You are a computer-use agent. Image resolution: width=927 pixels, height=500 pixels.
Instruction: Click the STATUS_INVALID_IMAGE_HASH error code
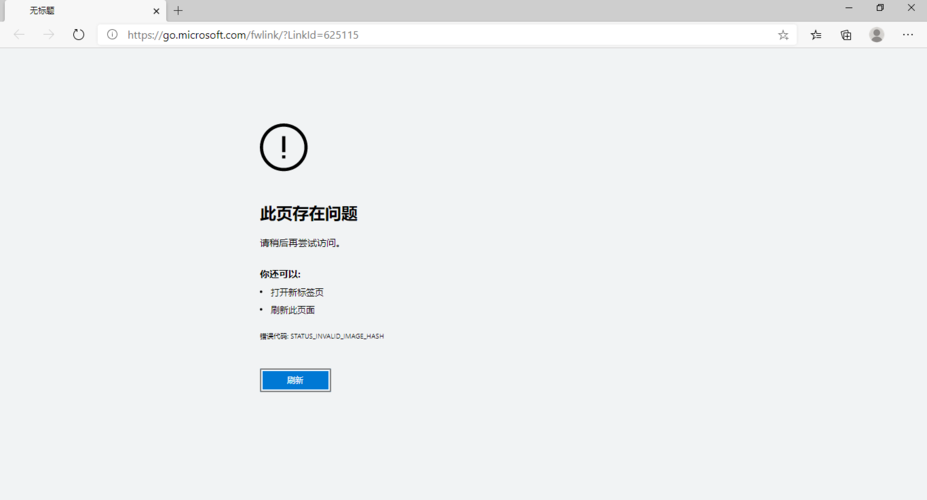337,336
